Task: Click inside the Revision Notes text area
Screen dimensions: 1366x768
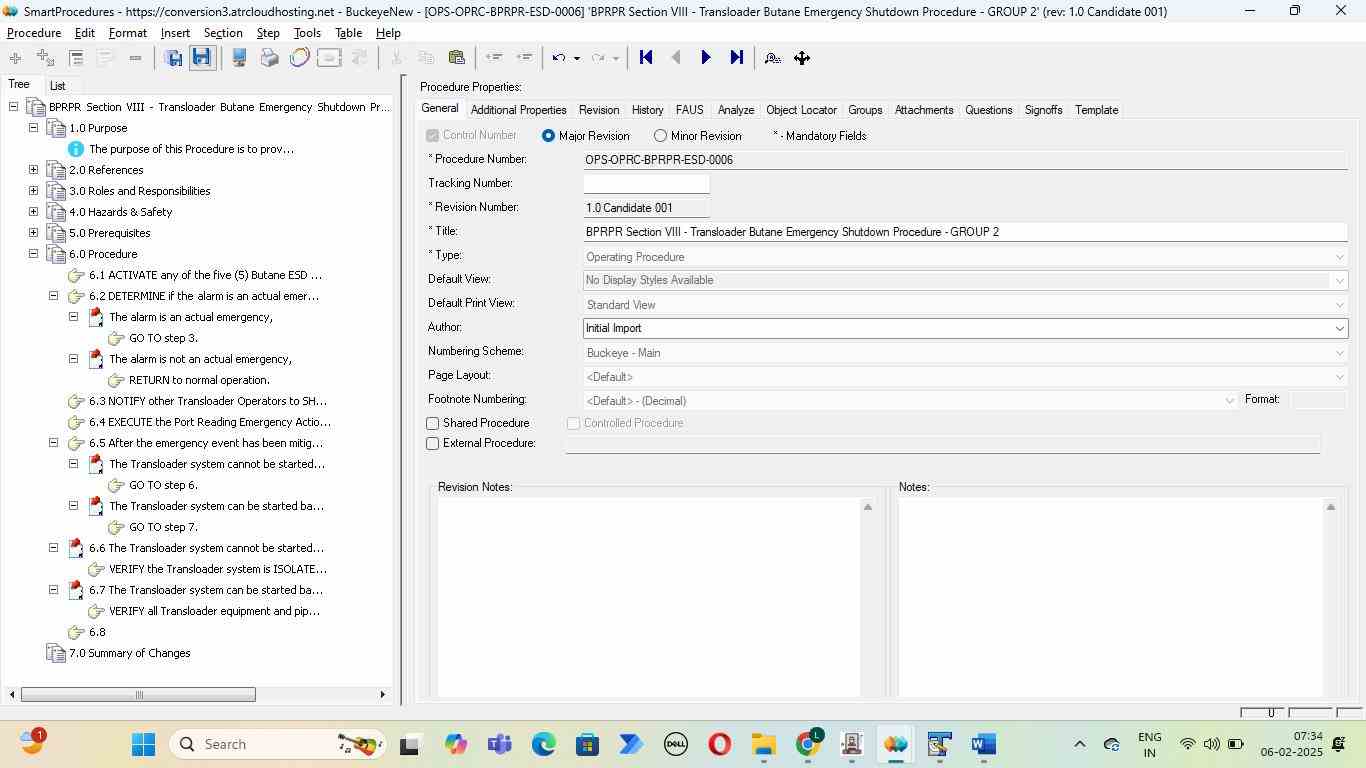Action: [649, 597]
